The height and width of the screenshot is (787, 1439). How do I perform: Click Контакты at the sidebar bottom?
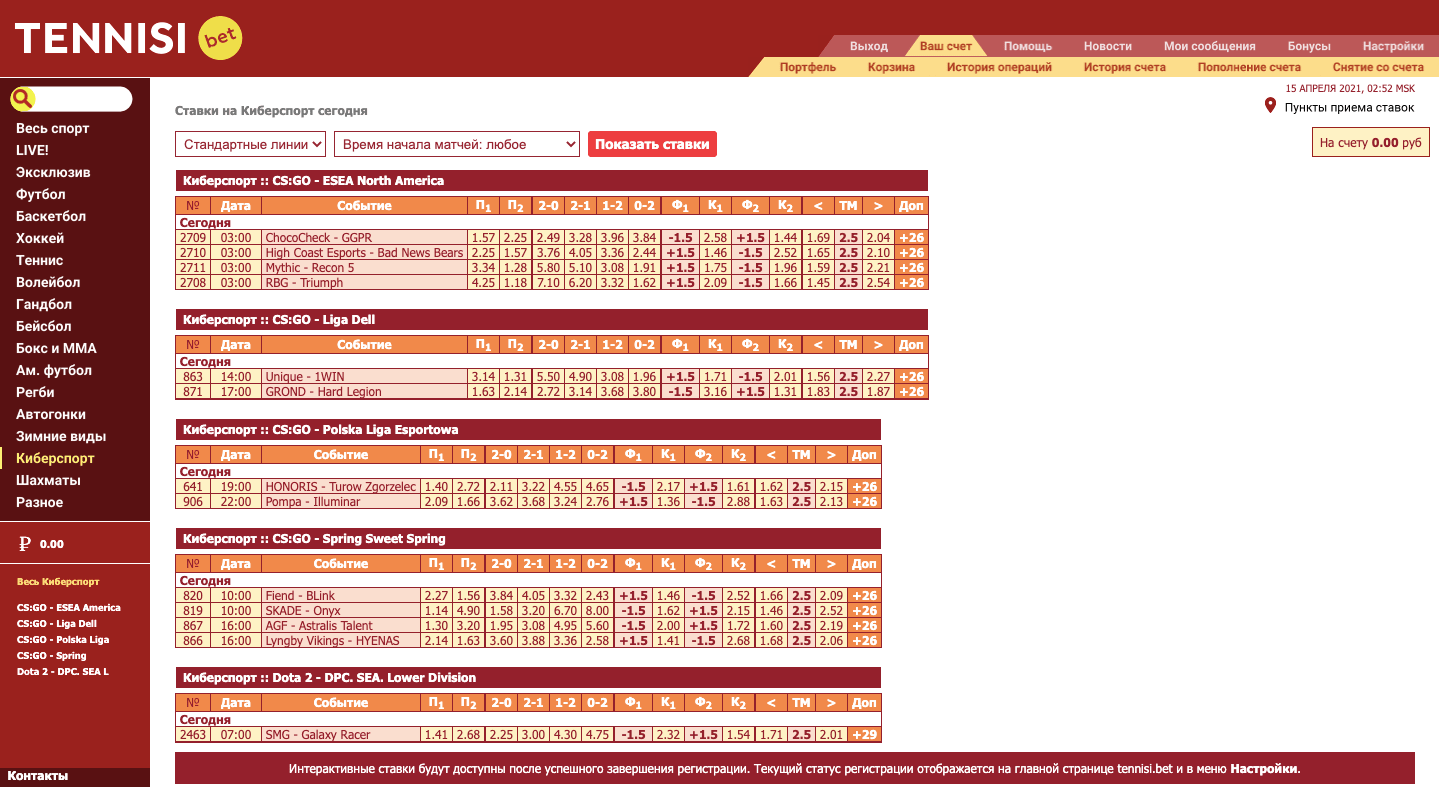tap(38, 776)
